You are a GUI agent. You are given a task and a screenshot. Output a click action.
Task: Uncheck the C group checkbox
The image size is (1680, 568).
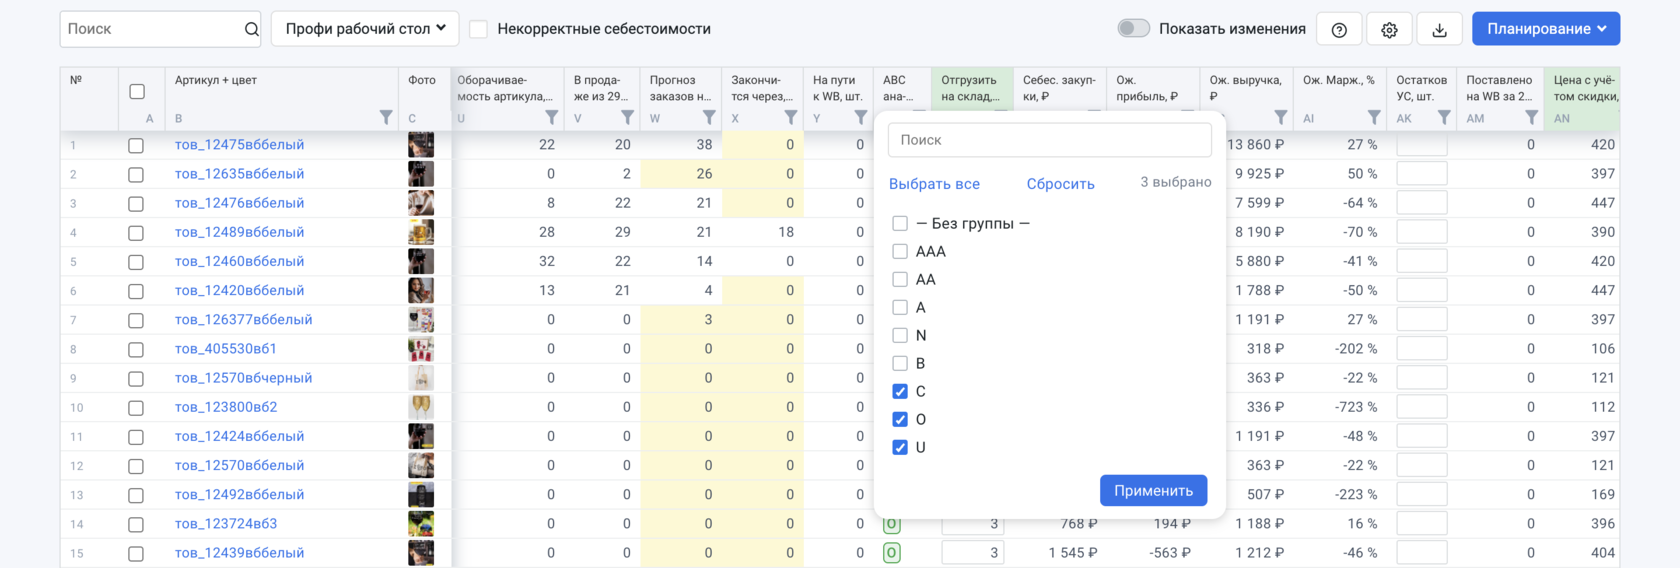(x=900, y=392)
